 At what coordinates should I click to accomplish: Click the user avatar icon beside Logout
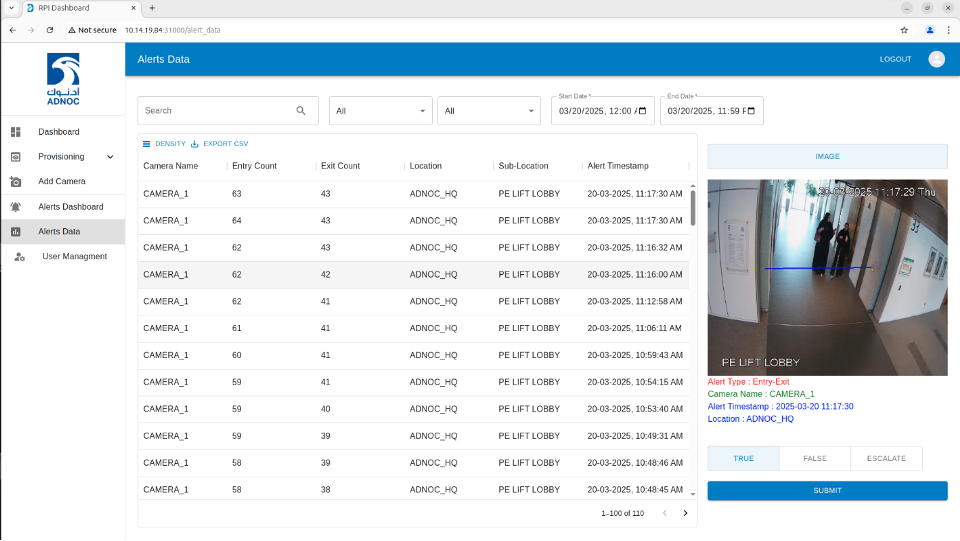[x=936, y=59]
